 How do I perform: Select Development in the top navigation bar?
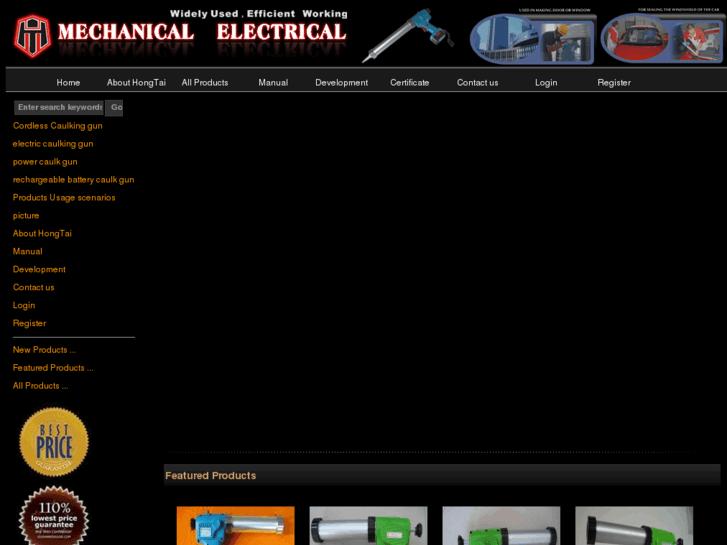coord(342,83)
